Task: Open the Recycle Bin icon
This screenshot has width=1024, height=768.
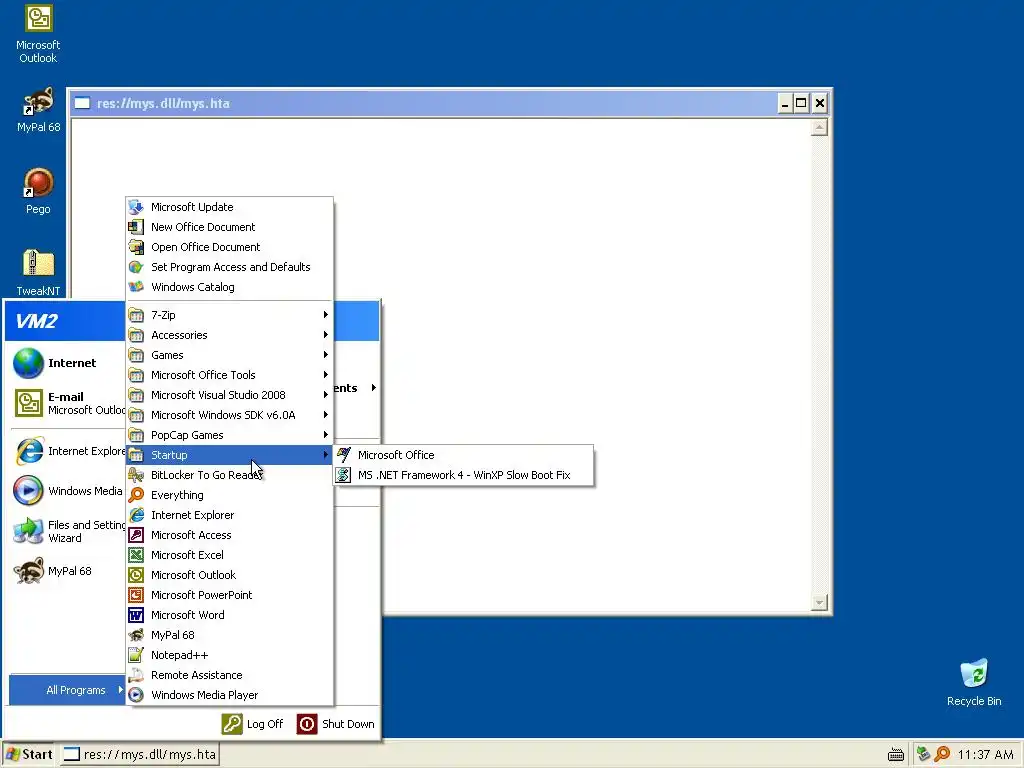Action: point(974,682)
